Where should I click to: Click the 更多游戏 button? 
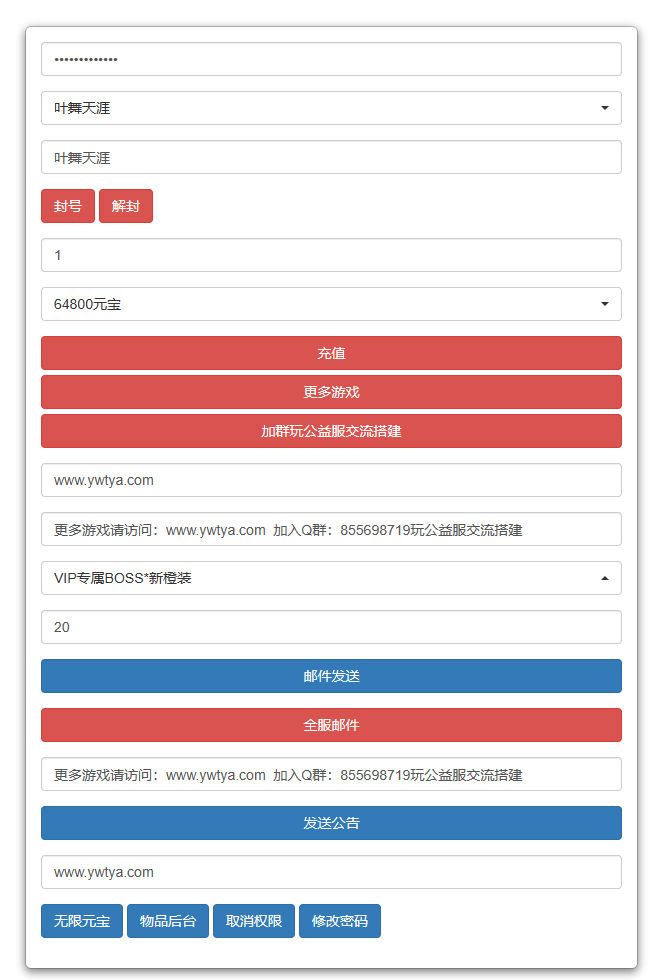point(331,392)
